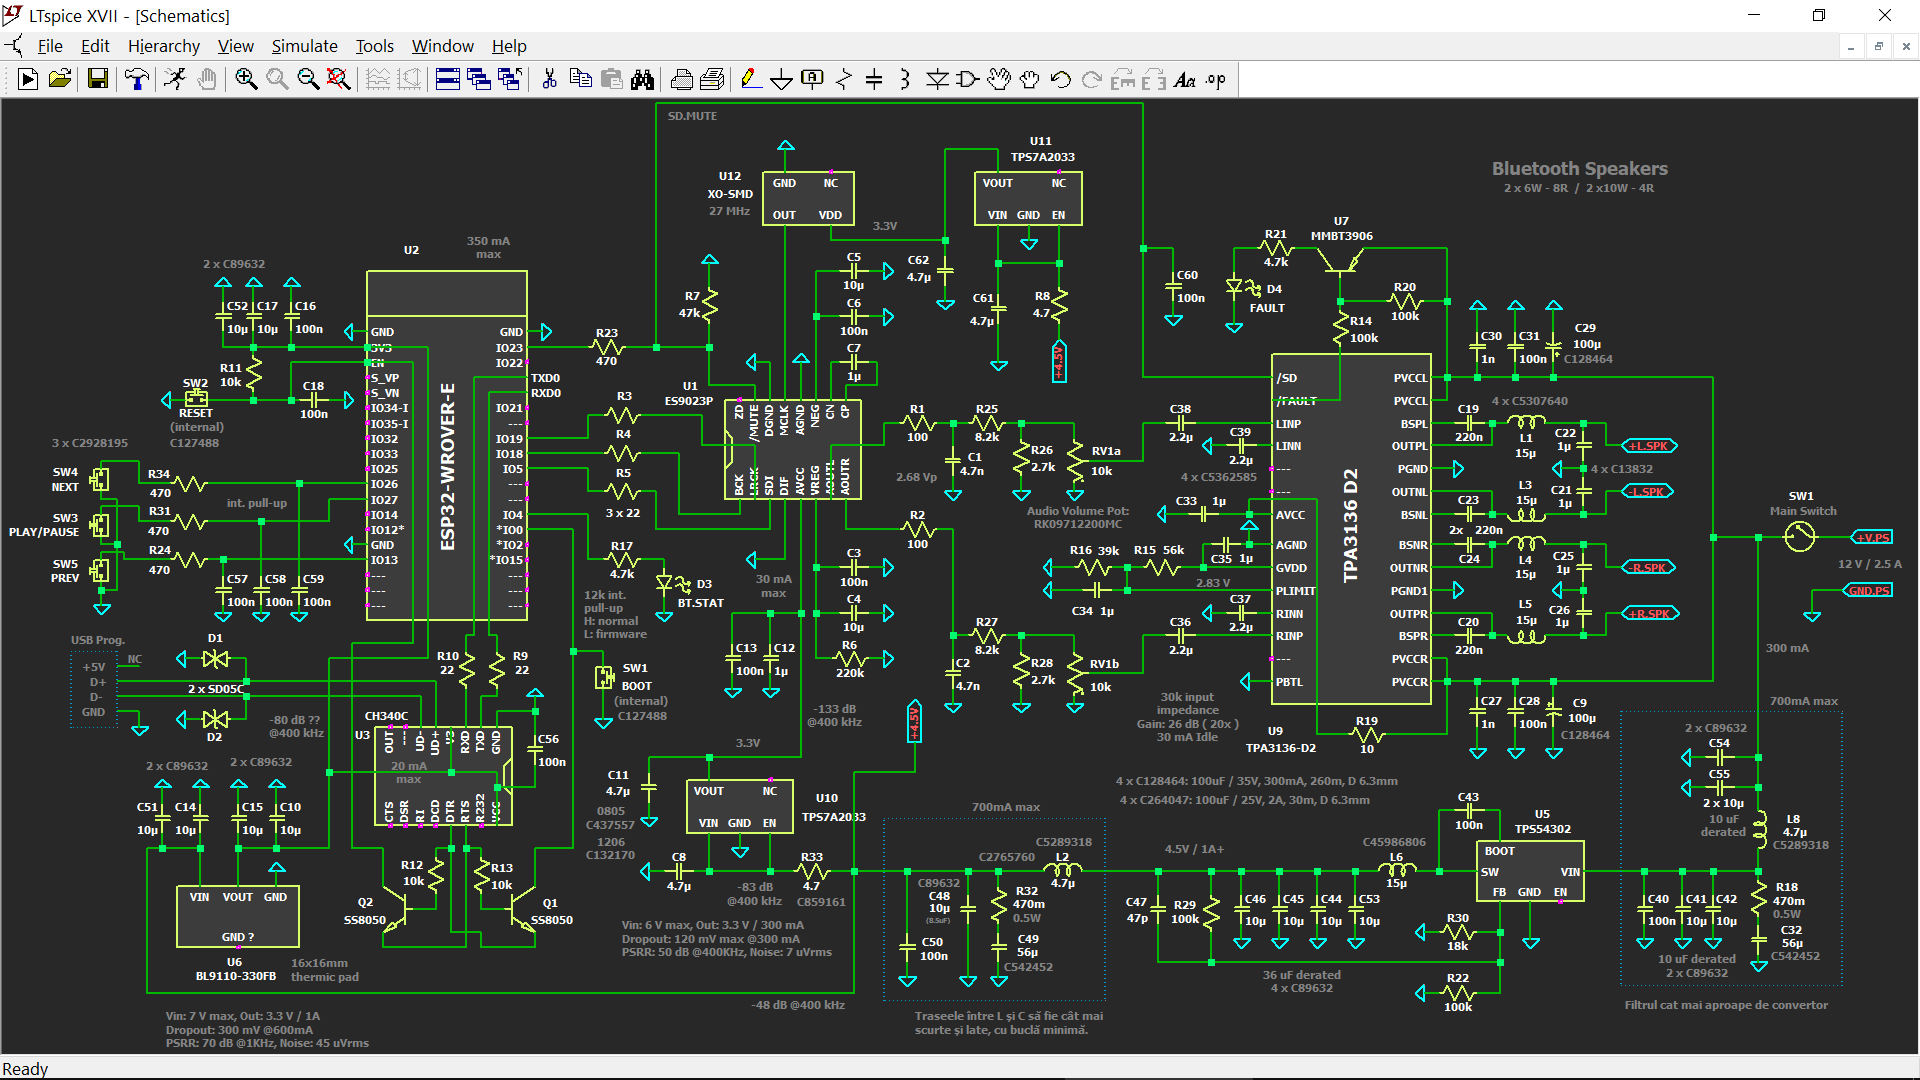Select the Label Net tool
Viewport: 1920px width, 1080px height.
click(813, 79)
